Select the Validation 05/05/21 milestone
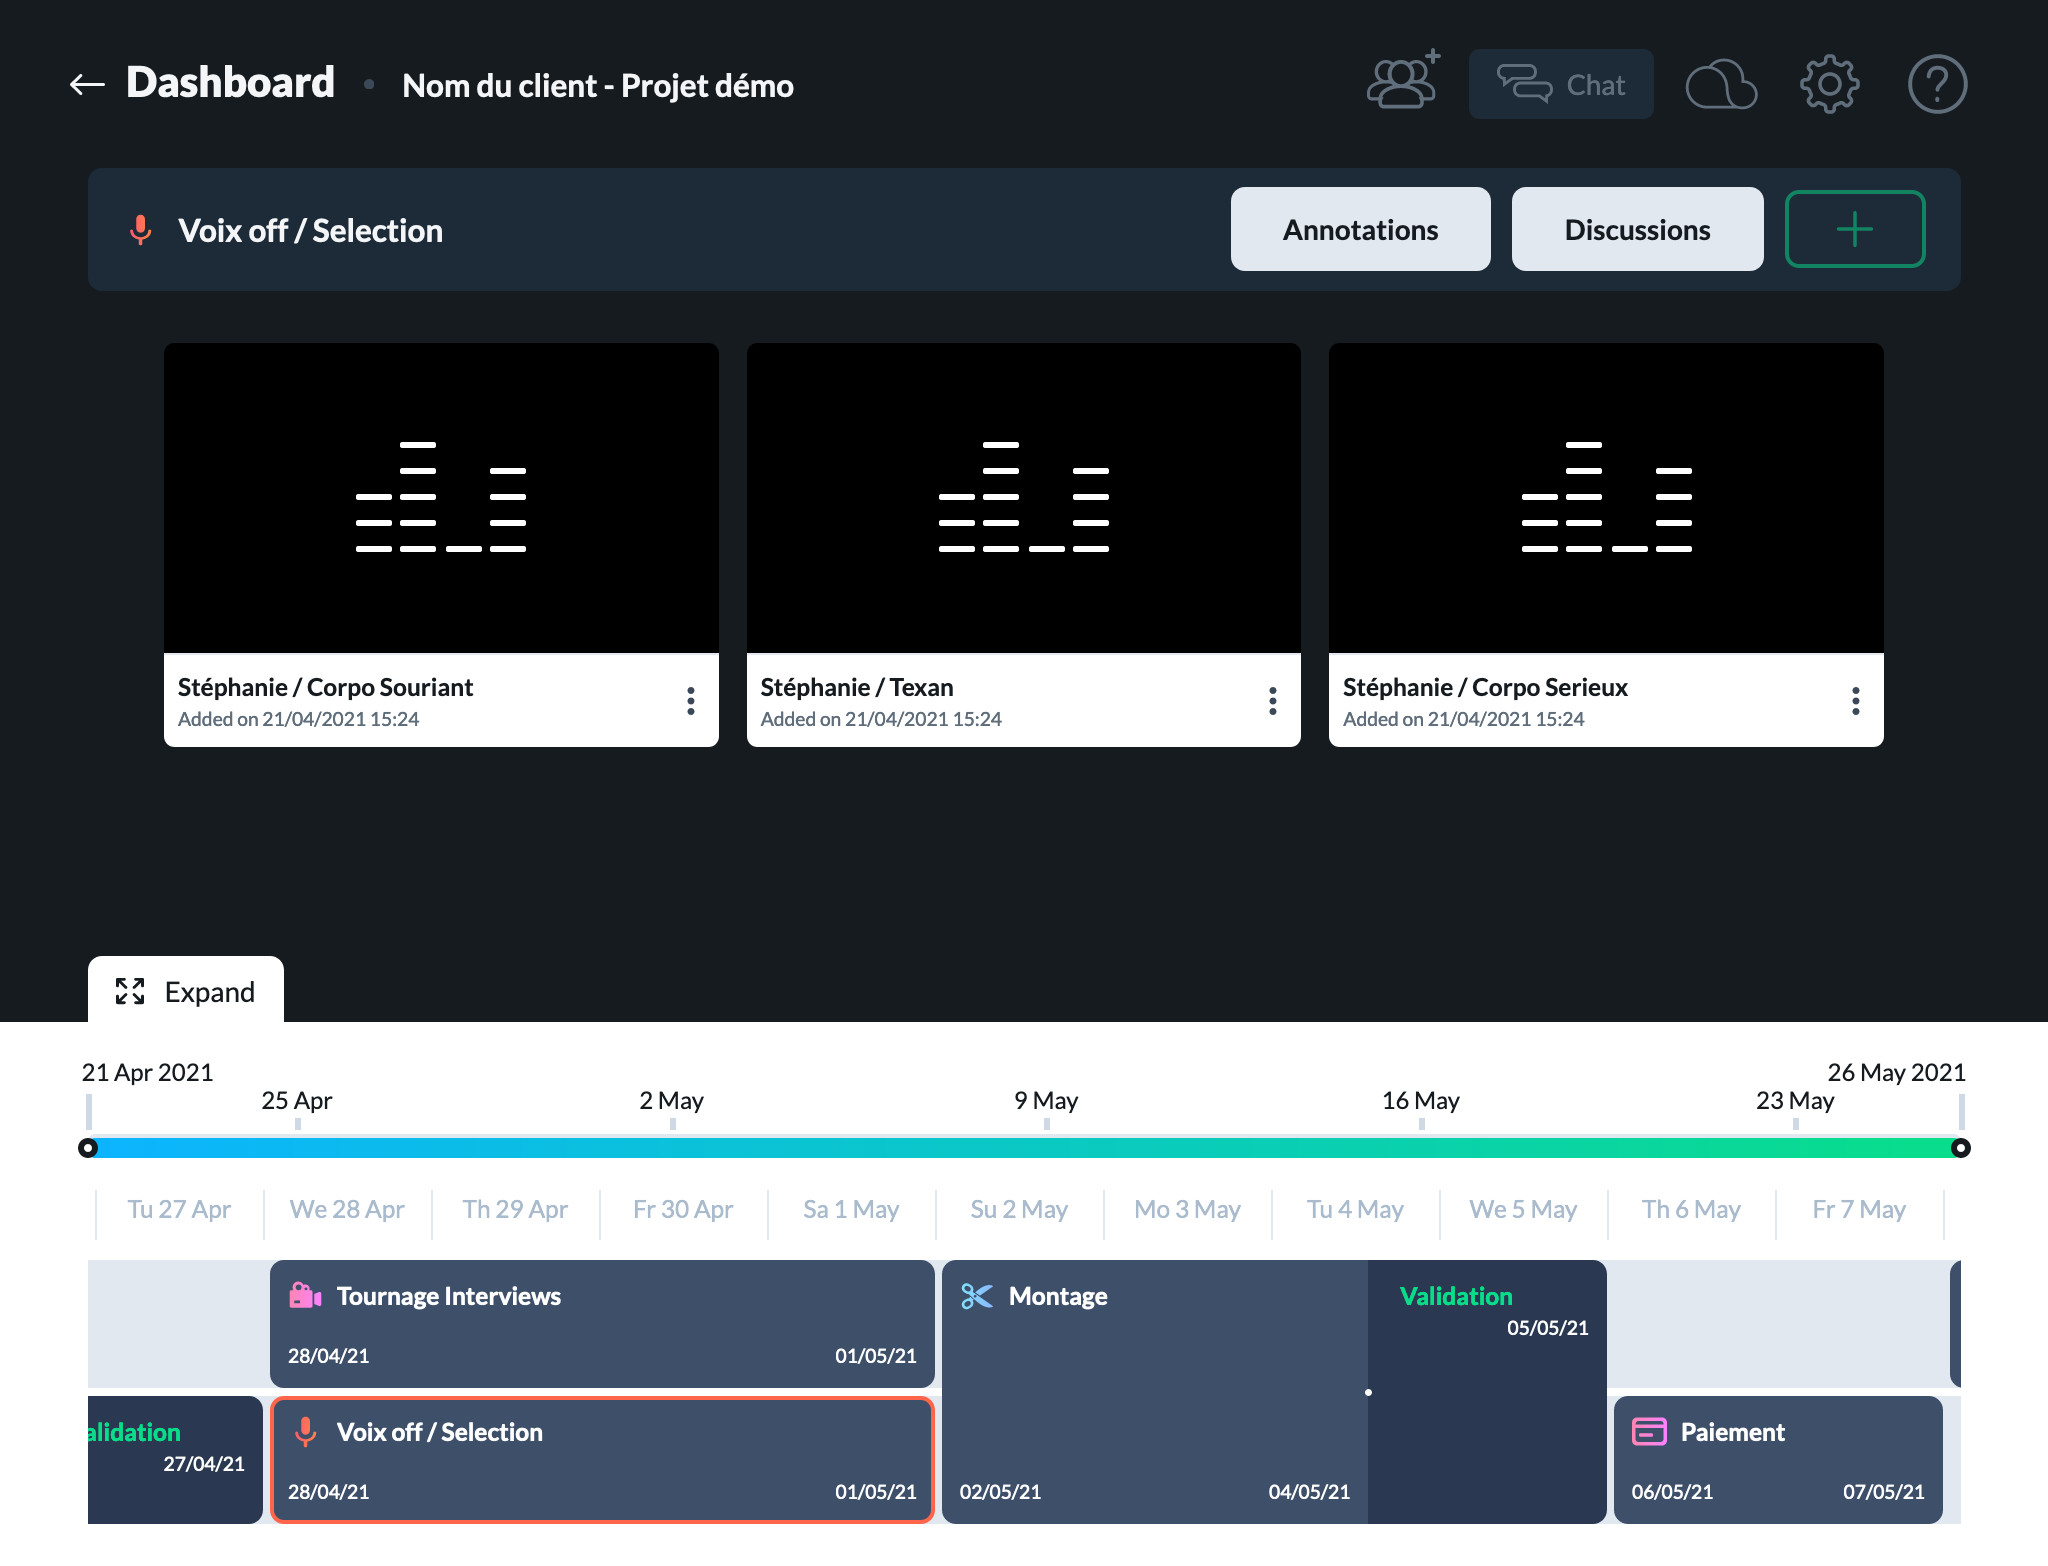The width and height of the screenshot is (2048, 1566). point(1487,1392)
